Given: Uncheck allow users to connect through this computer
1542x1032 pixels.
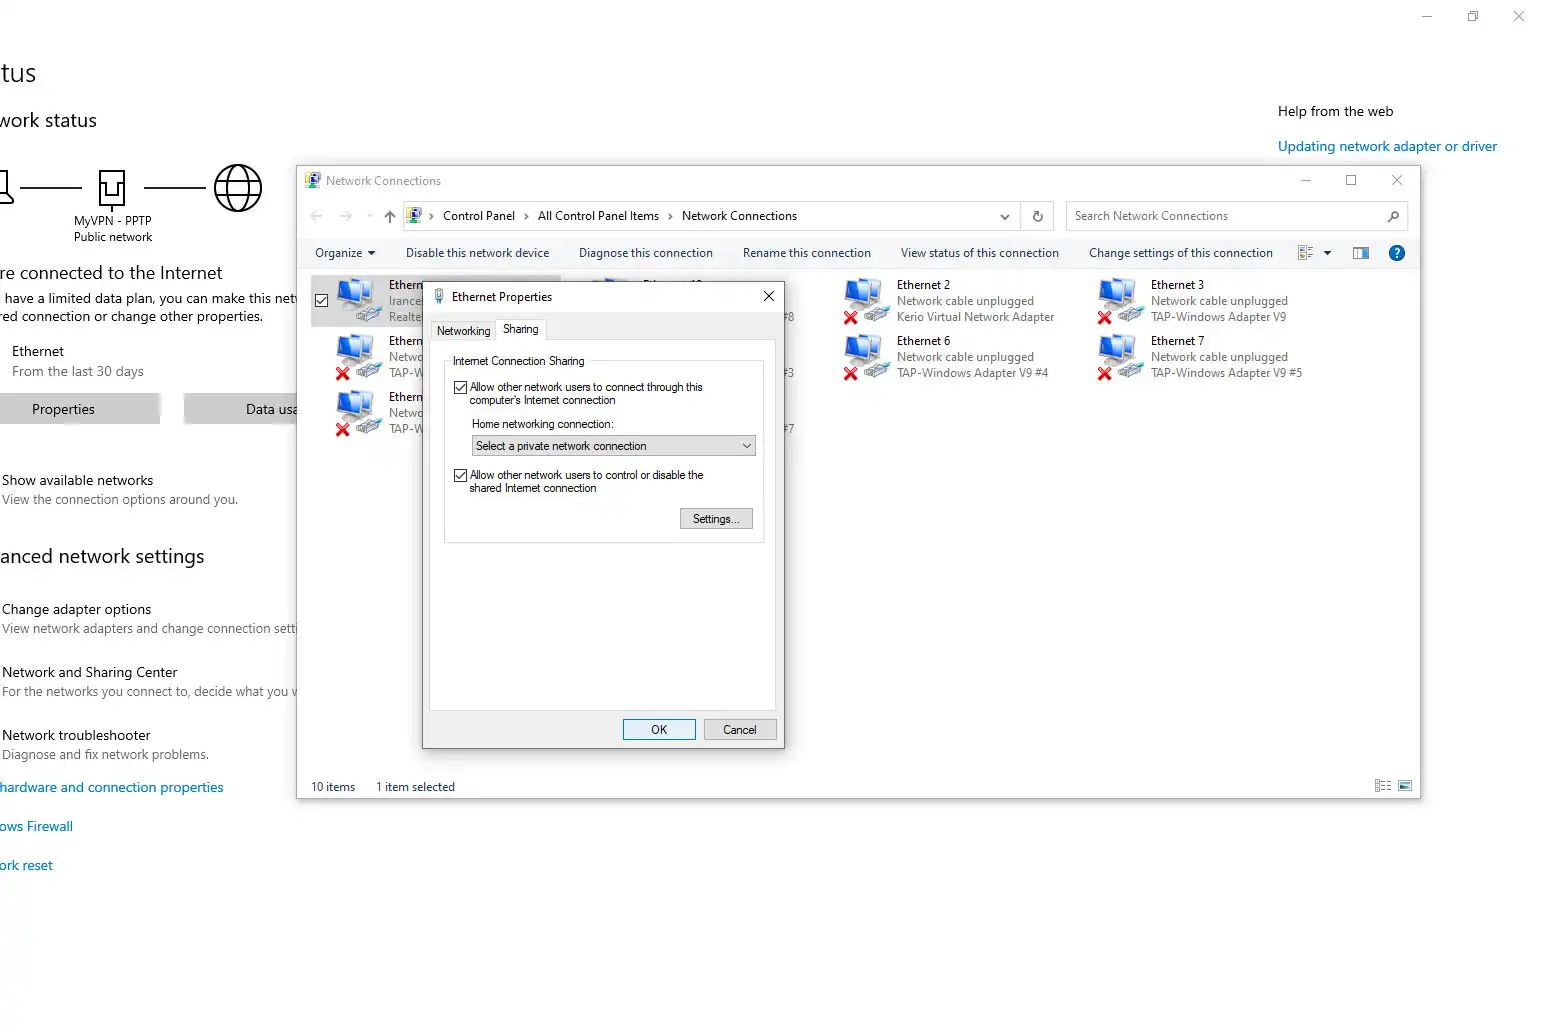Looking at the screenshot, I should pos(461,387).
